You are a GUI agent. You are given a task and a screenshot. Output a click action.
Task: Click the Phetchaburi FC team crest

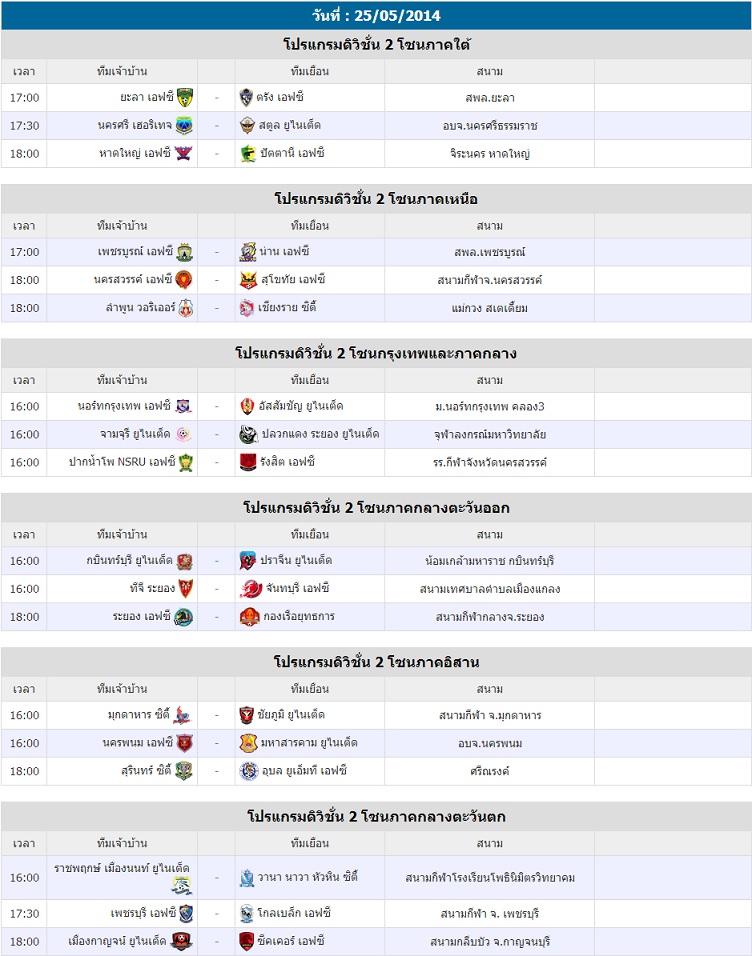(x=186, y=913)
